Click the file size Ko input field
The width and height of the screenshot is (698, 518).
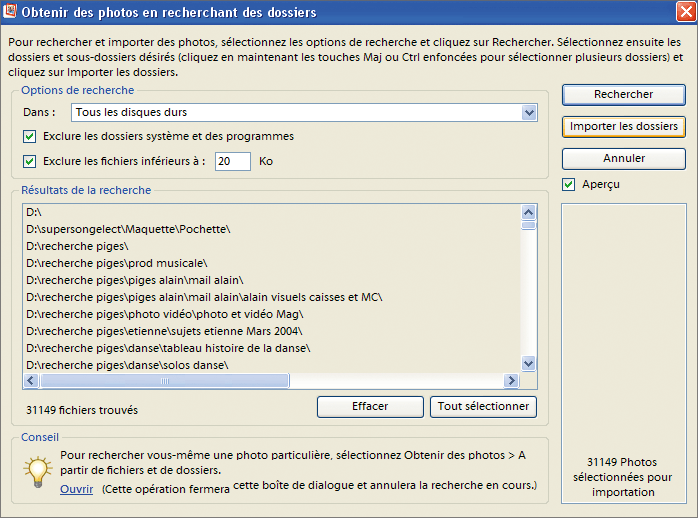[x=232, y=161]
